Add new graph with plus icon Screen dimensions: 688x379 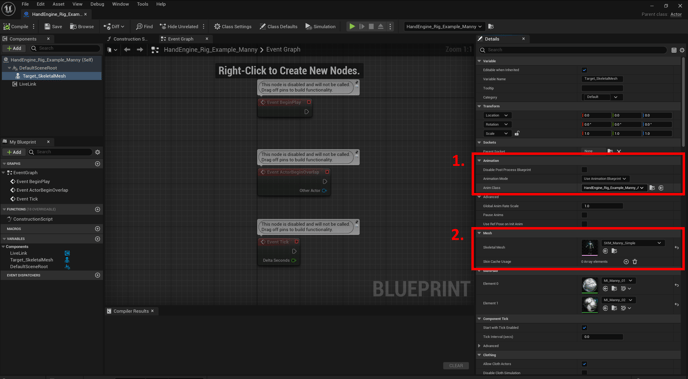[x=97, y=164]
